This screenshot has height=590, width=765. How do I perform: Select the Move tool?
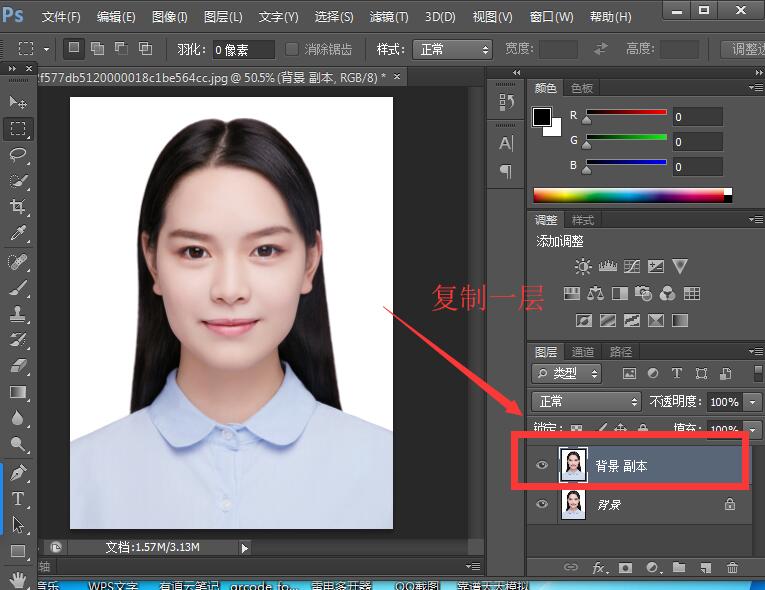point(18,102)
